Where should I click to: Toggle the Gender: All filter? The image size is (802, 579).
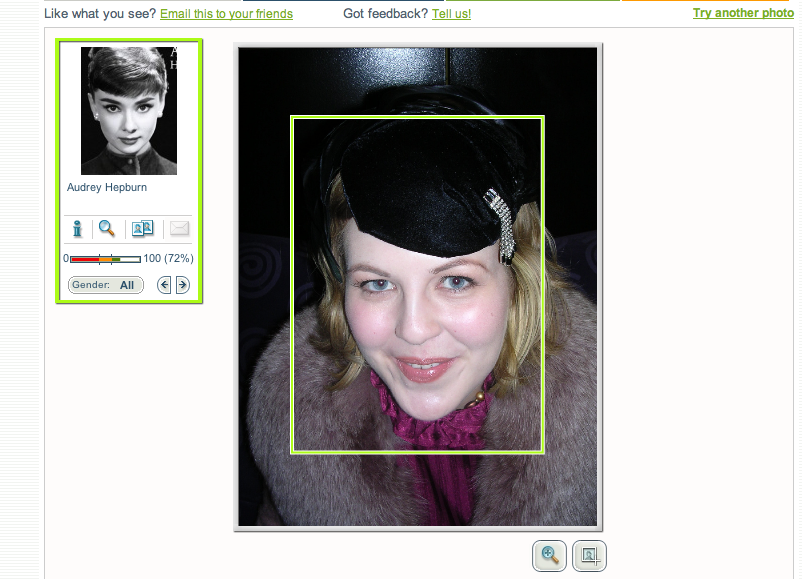point(105,285)
